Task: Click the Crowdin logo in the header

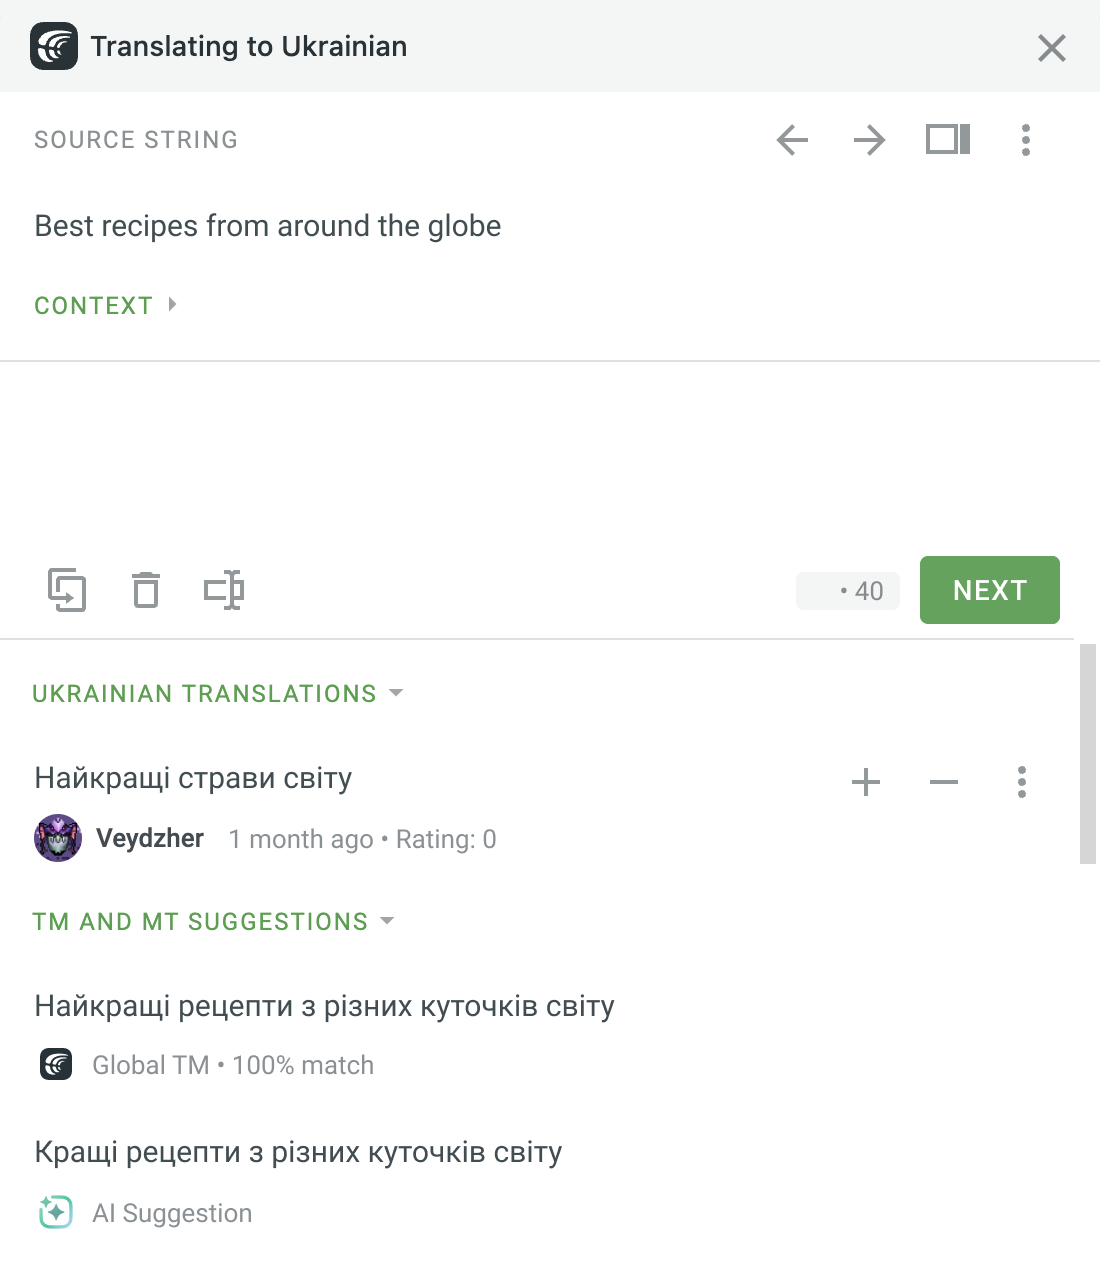Action: [54, 45]
